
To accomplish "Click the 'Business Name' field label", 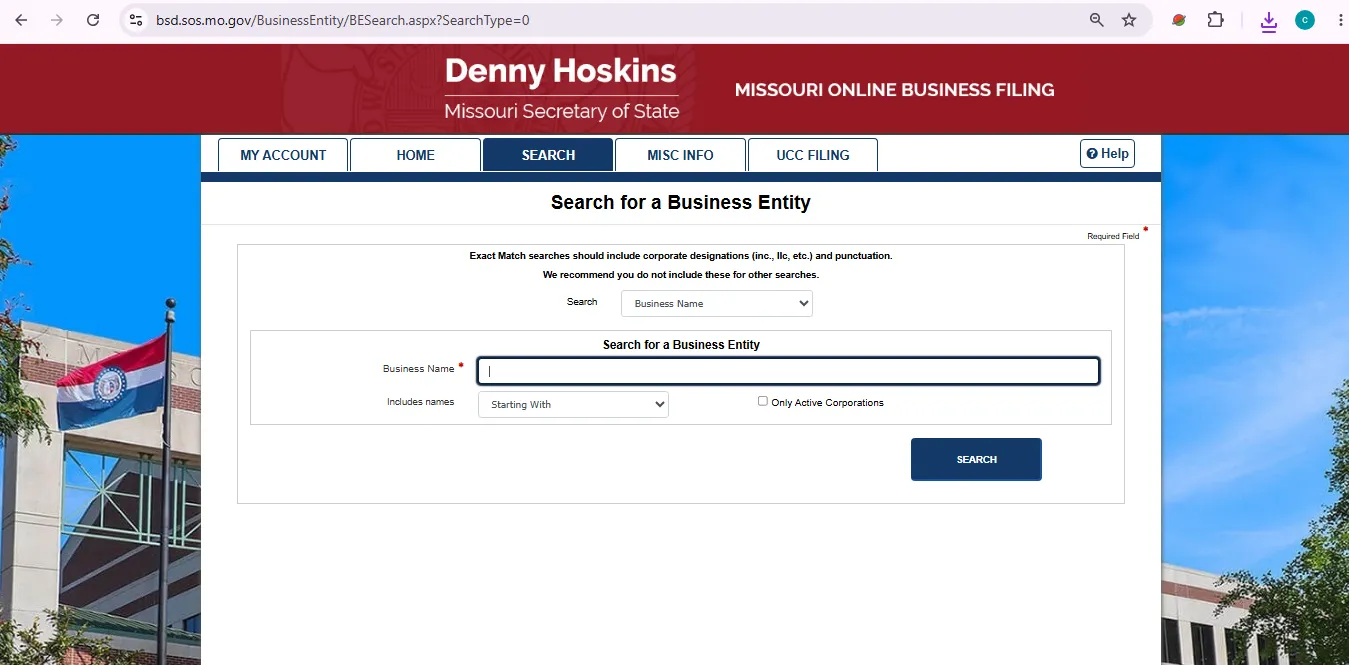I will 419,369.
